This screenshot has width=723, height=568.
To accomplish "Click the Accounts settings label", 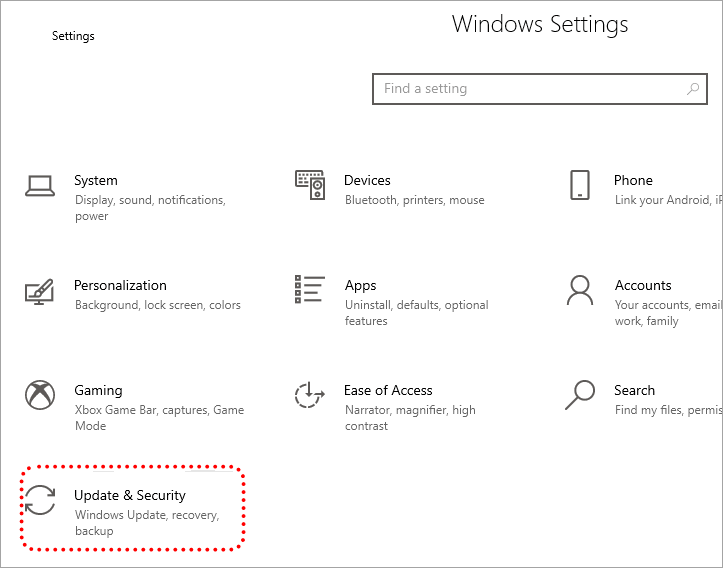I will coord(643,286).
